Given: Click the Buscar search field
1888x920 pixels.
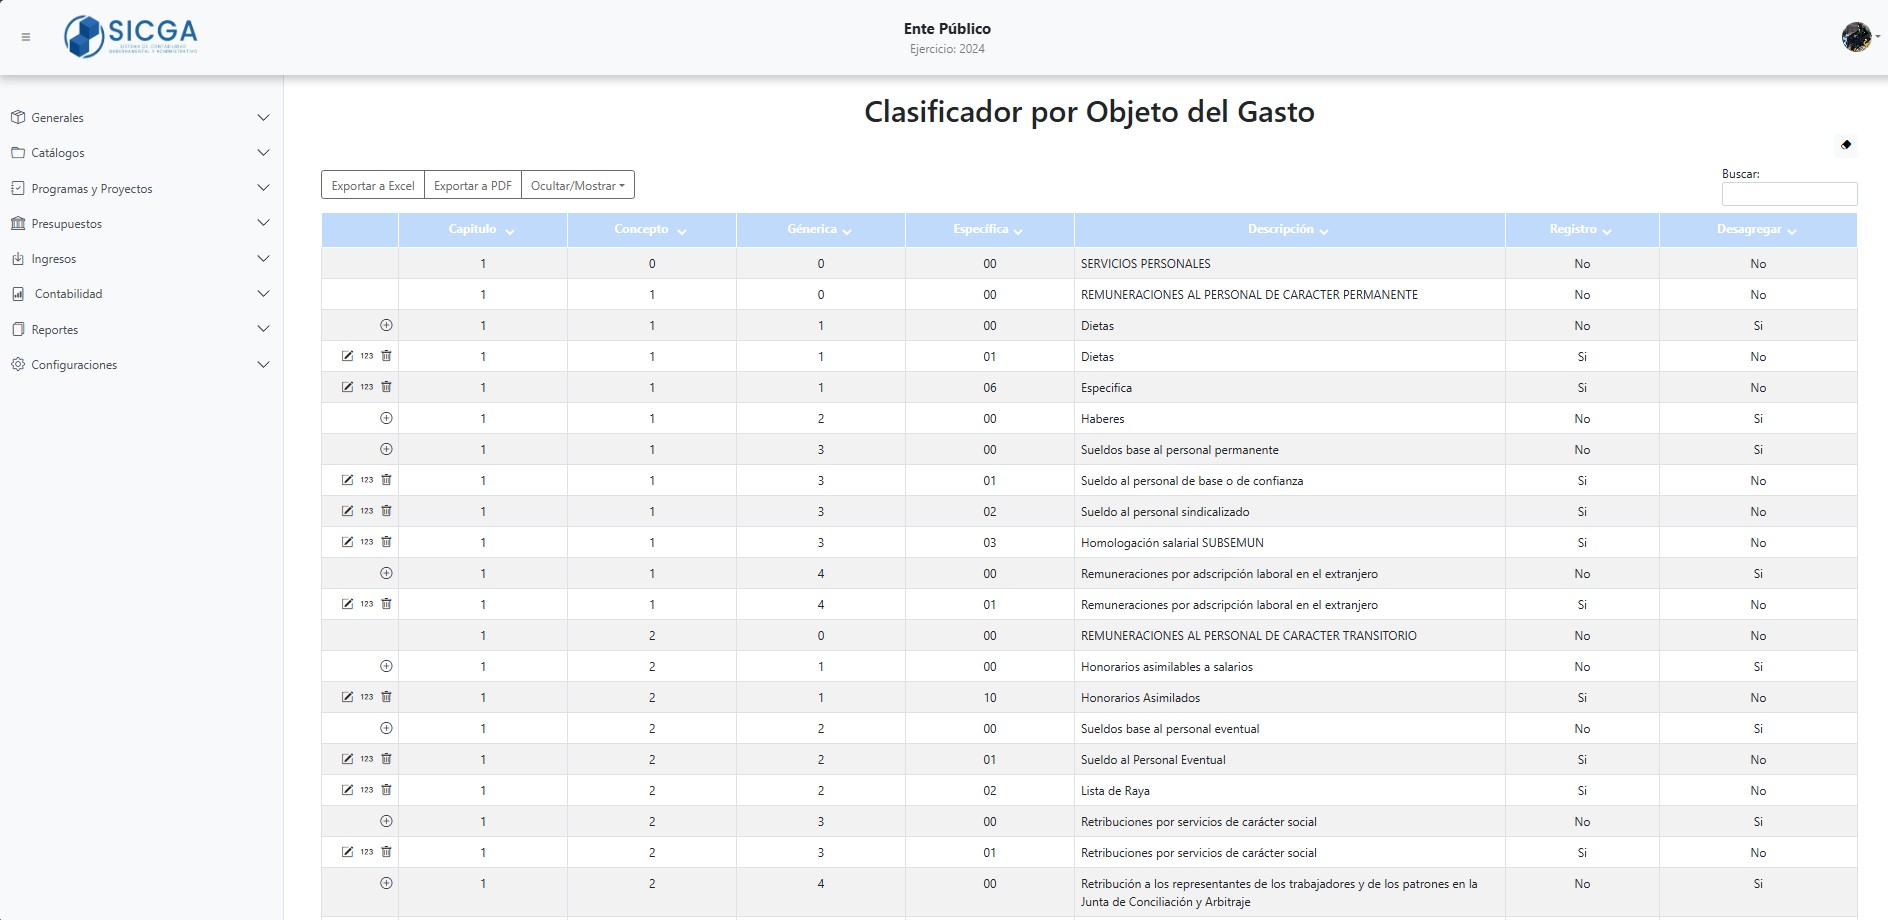Looking at the screenshot, I should coord(1788,194).
